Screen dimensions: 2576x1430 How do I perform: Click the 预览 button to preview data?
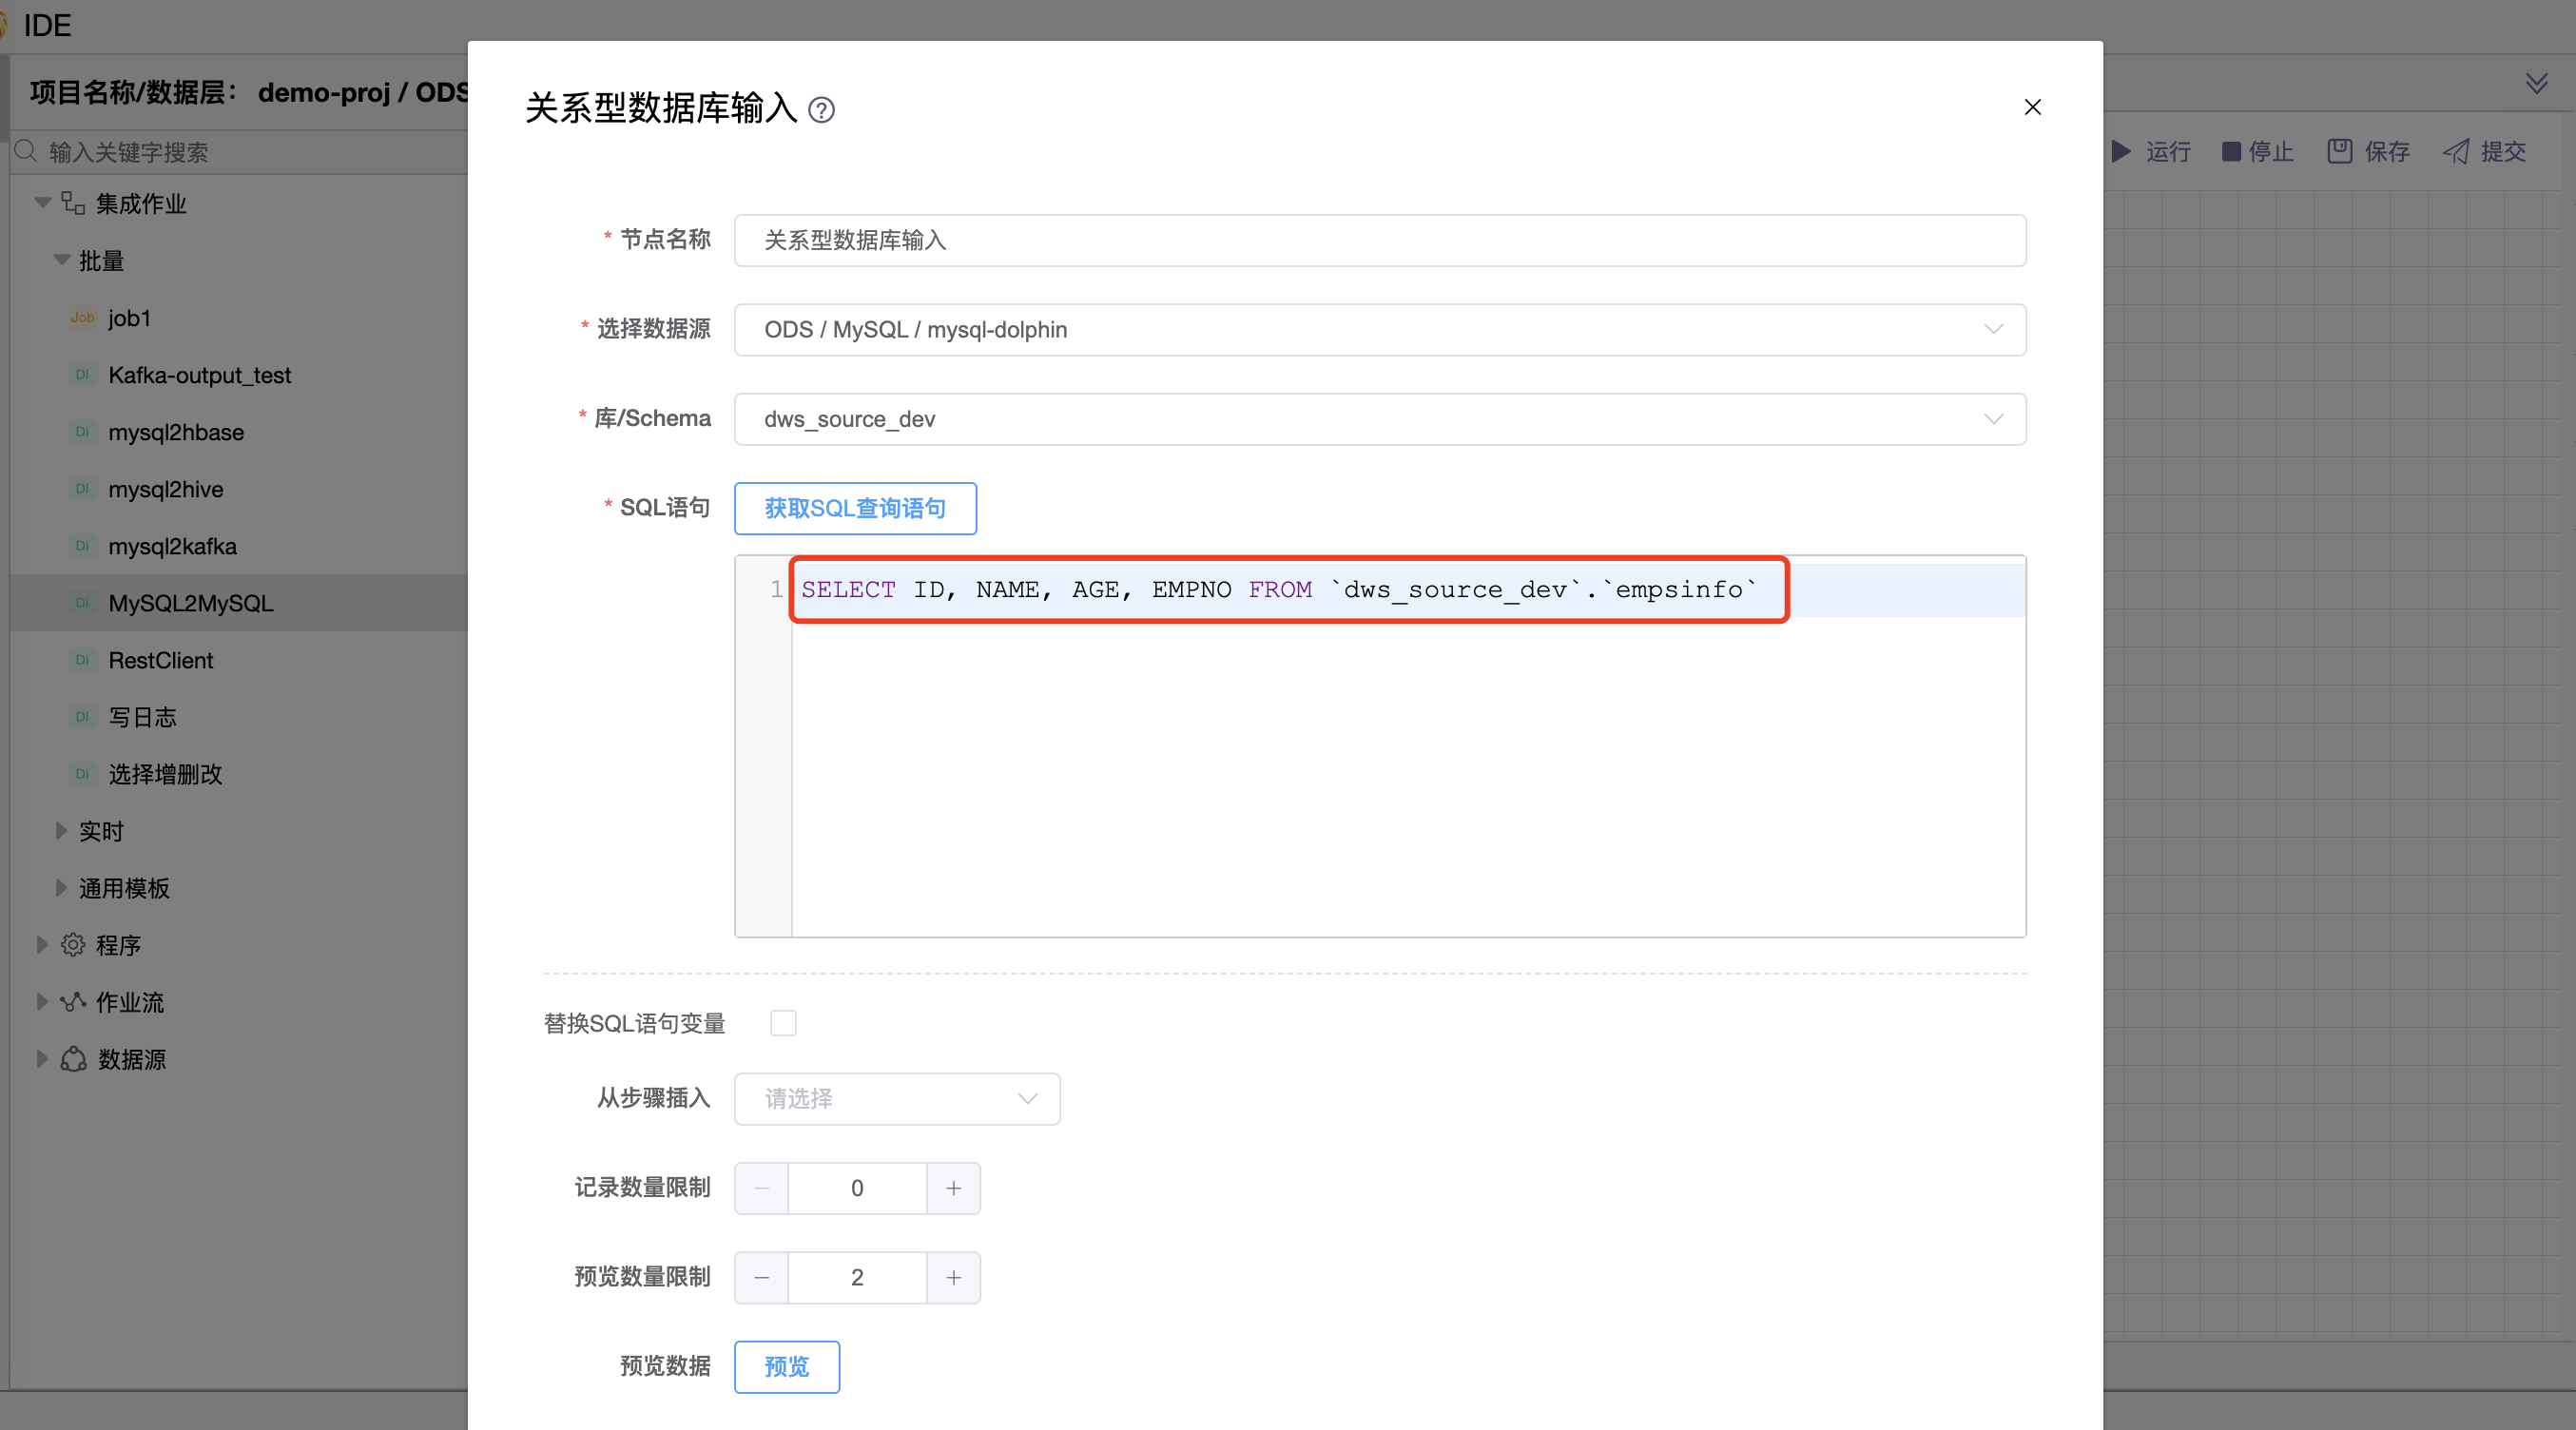[786, 1366]
